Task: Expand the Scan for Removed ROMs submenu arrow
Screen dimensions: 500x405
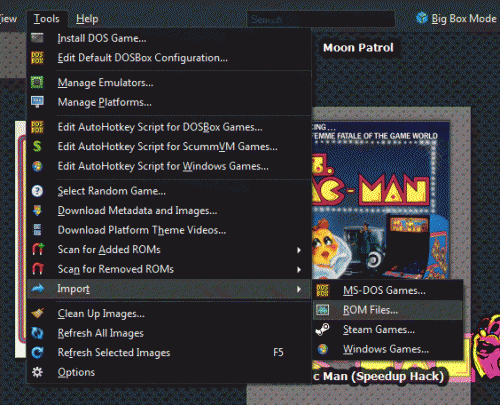Action: [x=299, y=269]
